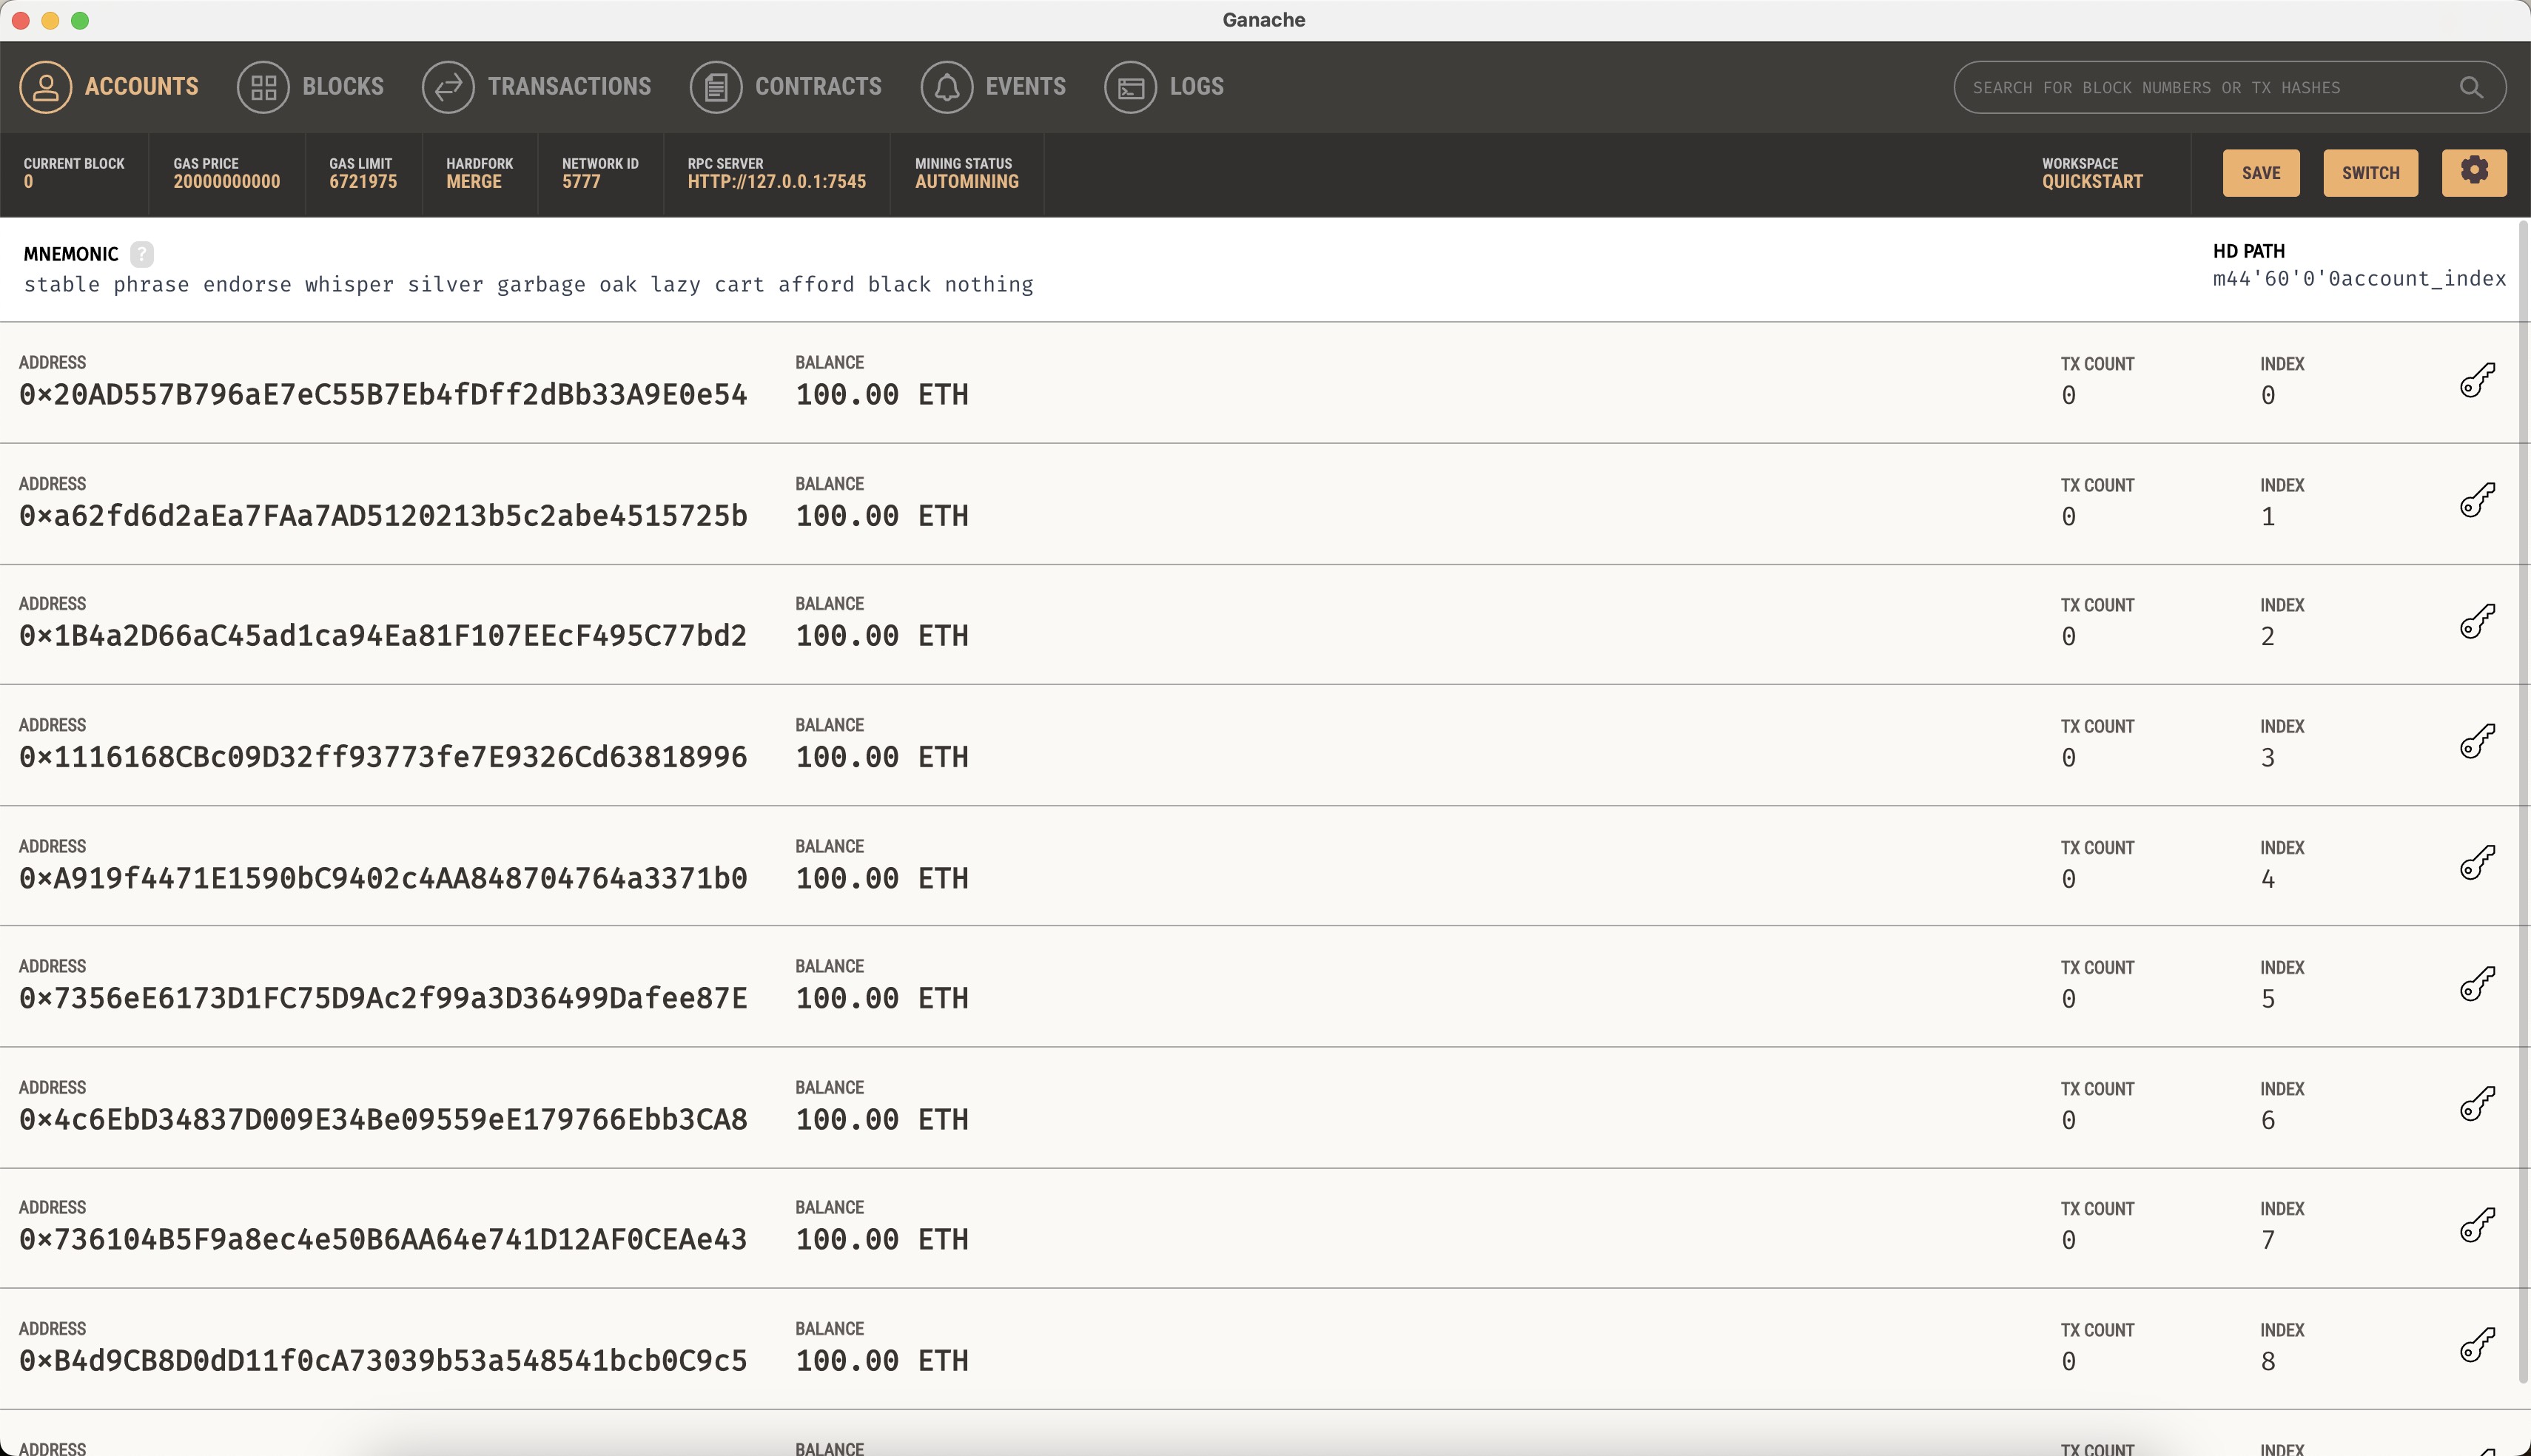
Task: Click the workspace name QUICKSTART
Action: (2092, 182)
